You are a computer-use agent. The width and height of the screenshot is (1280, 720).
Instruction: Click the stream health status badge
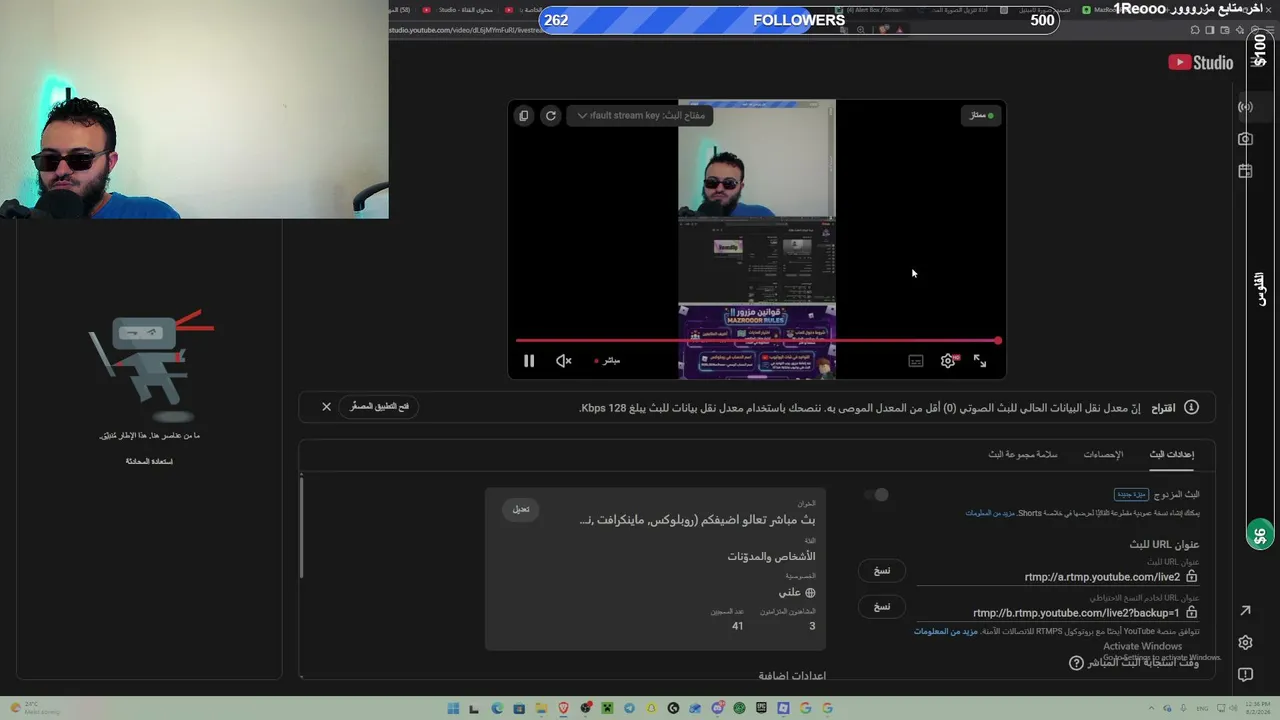coord(982,116)
